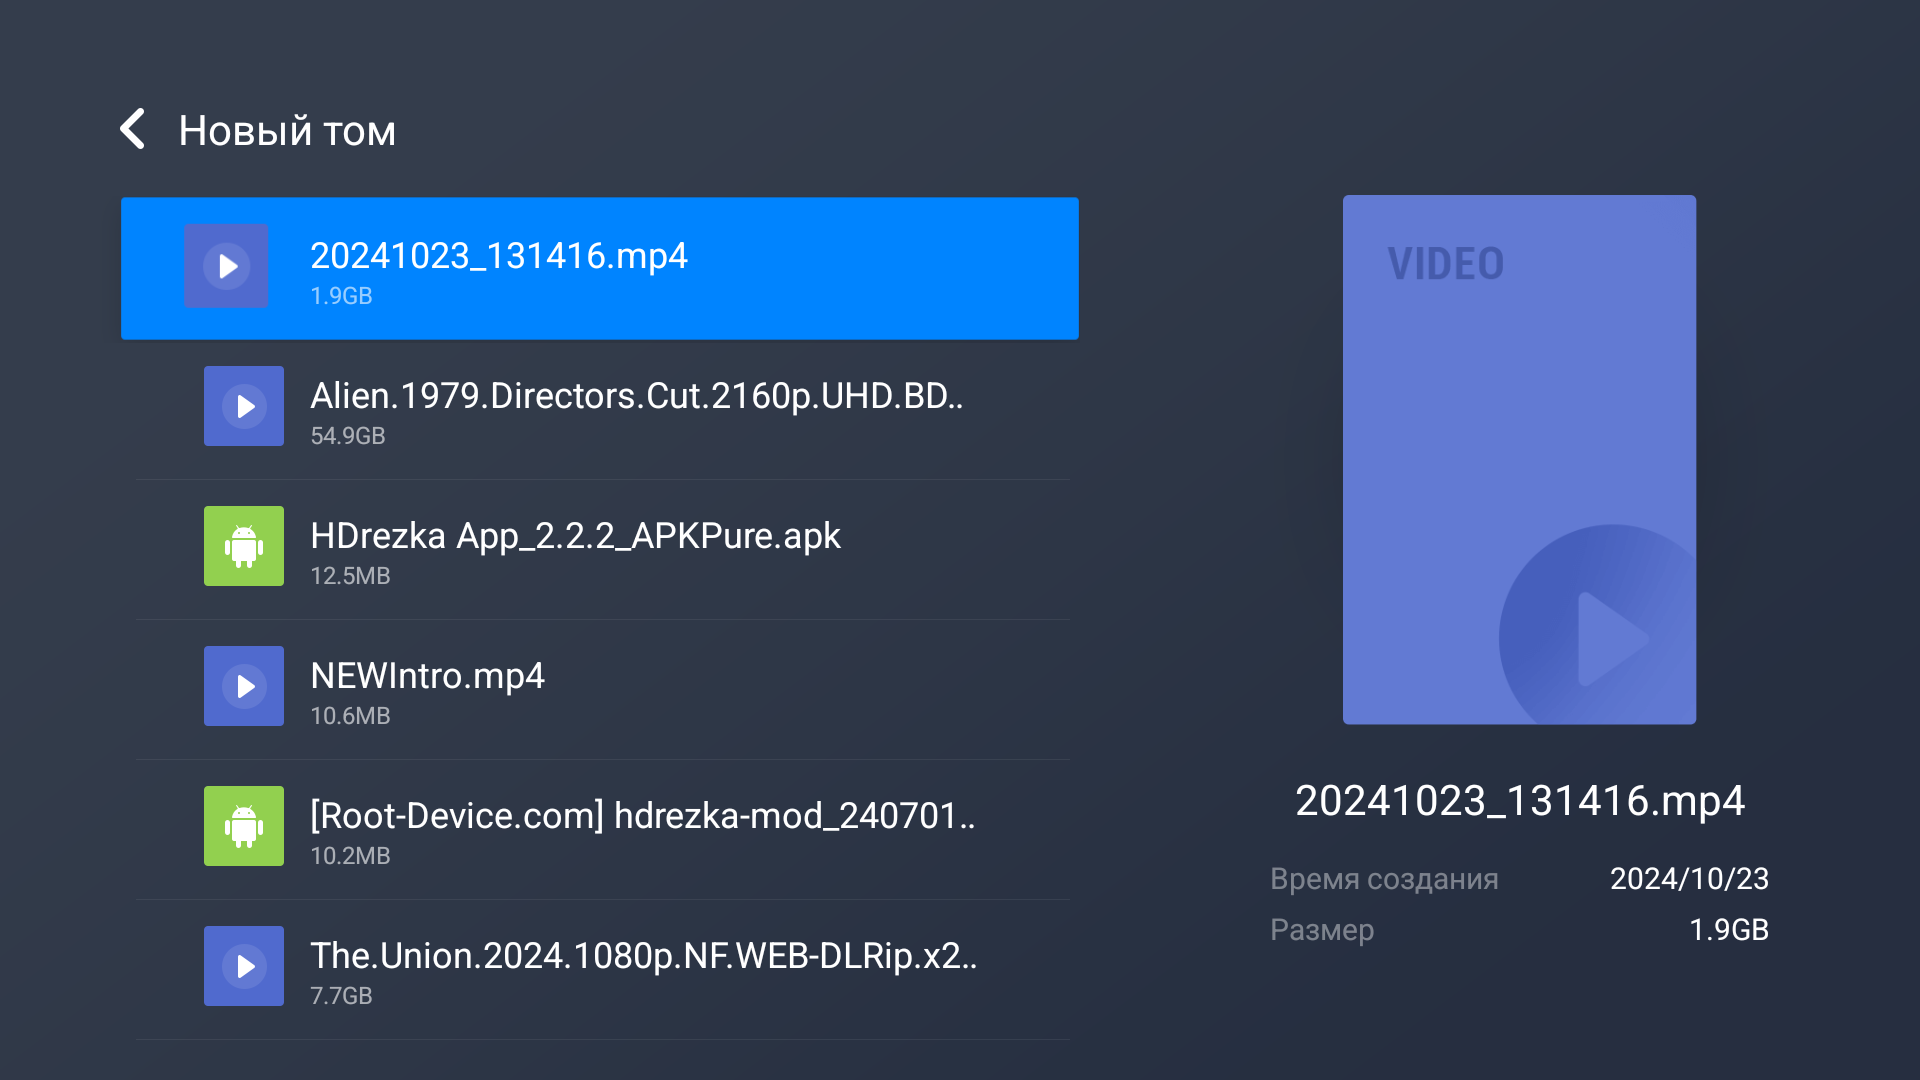Screen dimensions: 1920x1080
Task: Click the back arrow chevron
Action: (133, 130)
